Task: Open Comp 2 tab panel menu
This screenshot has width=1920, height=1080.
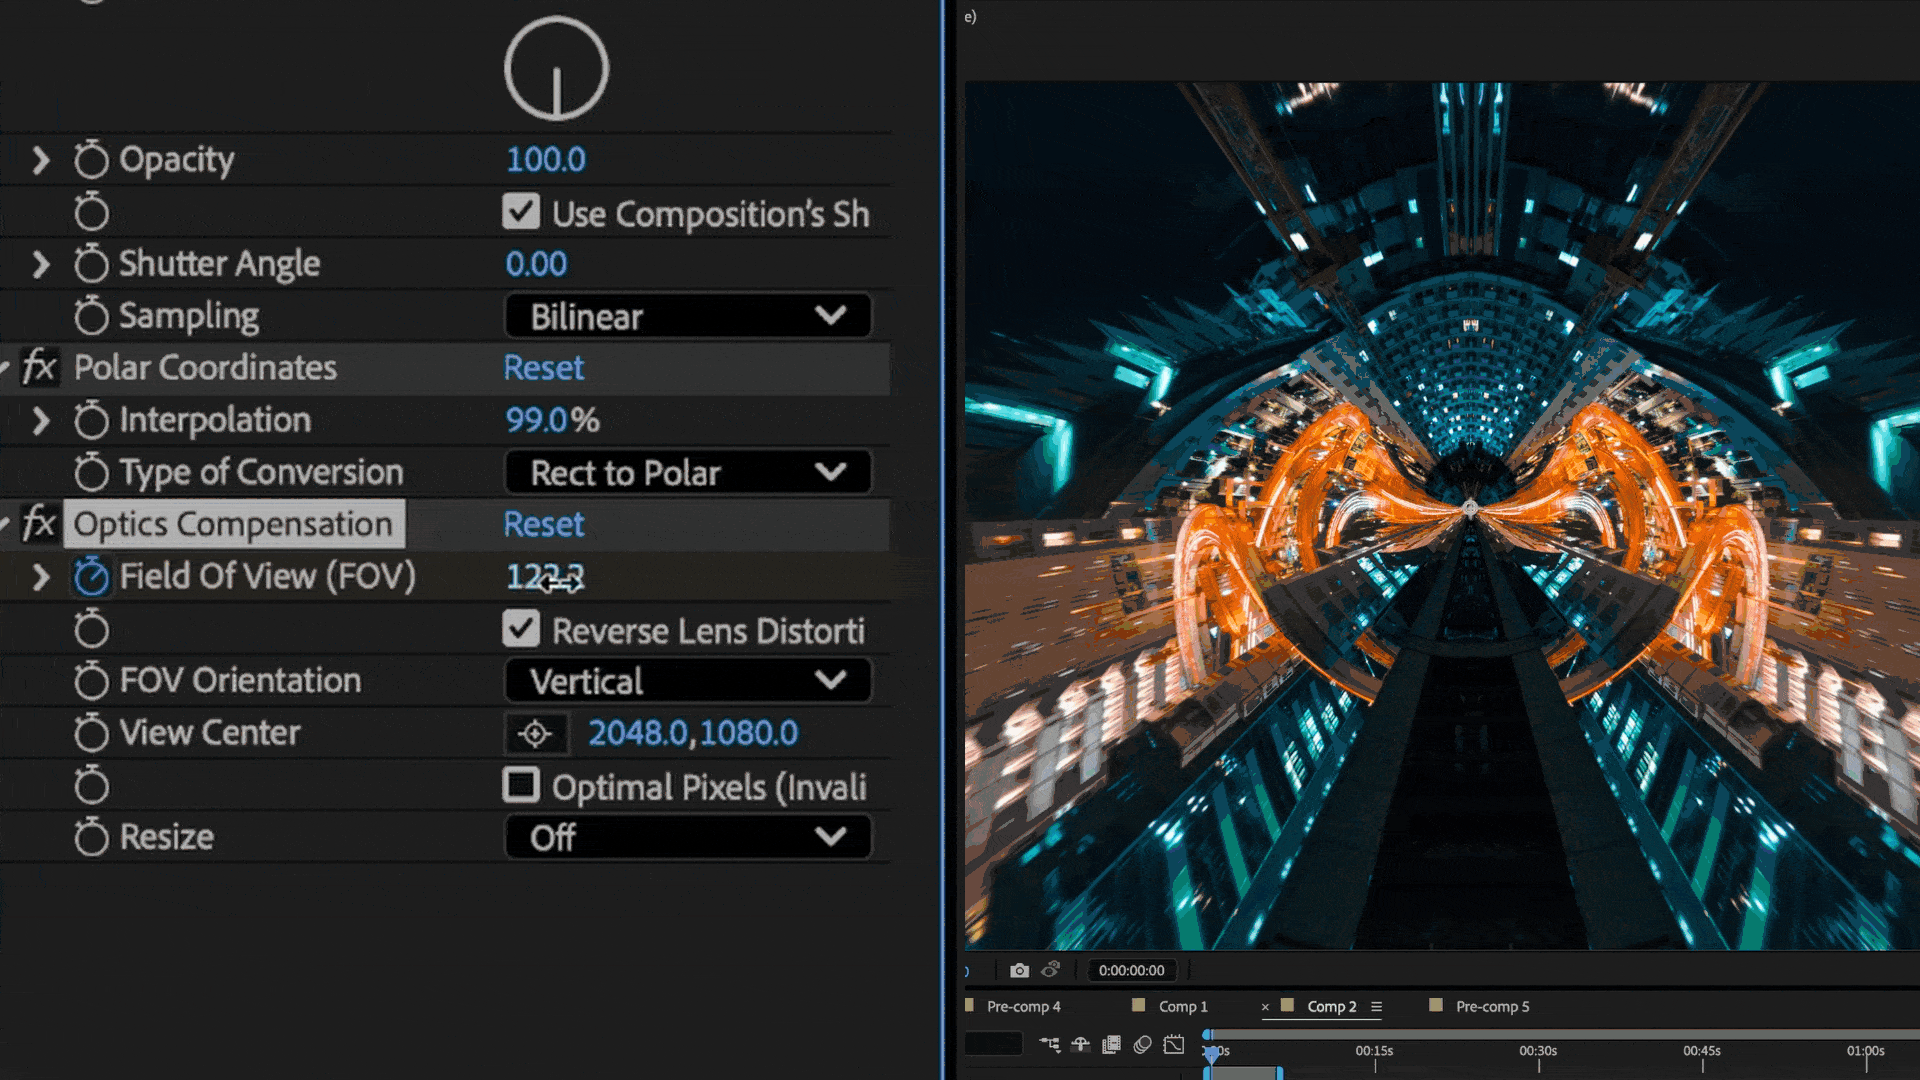Action: 1376,1007
